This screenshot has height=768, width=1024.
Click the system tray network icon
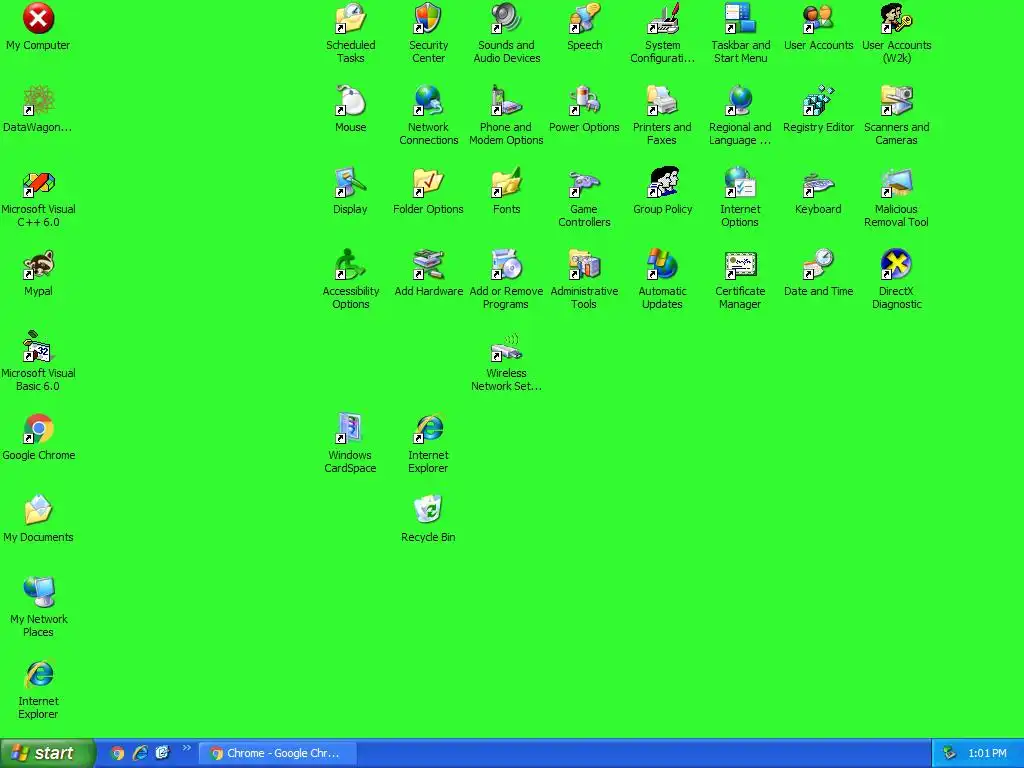click(x=950, y=753)
